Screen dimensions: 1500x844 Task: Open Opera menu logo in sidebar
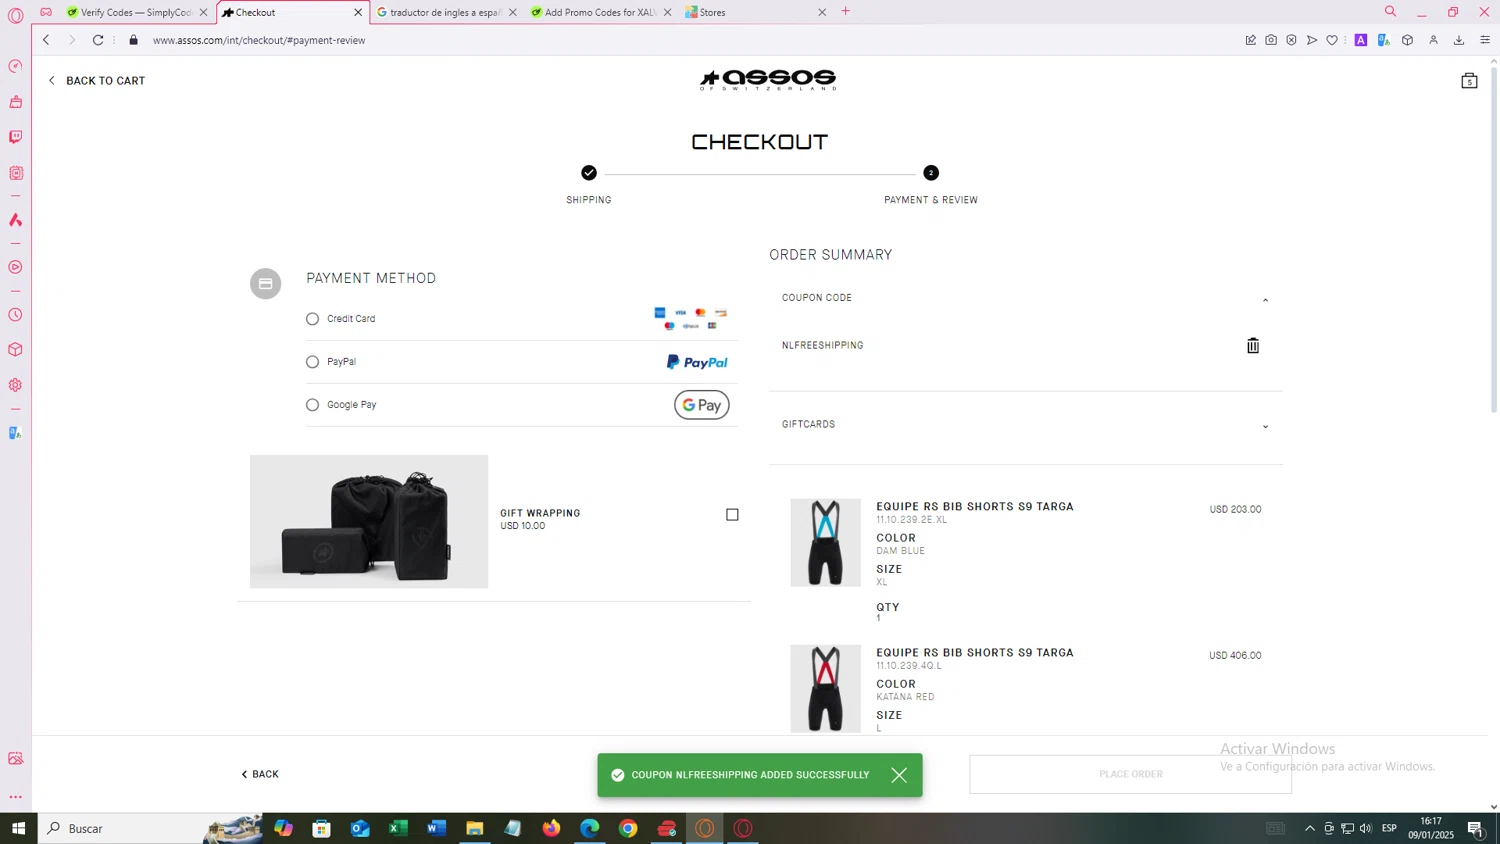[15, 15]
